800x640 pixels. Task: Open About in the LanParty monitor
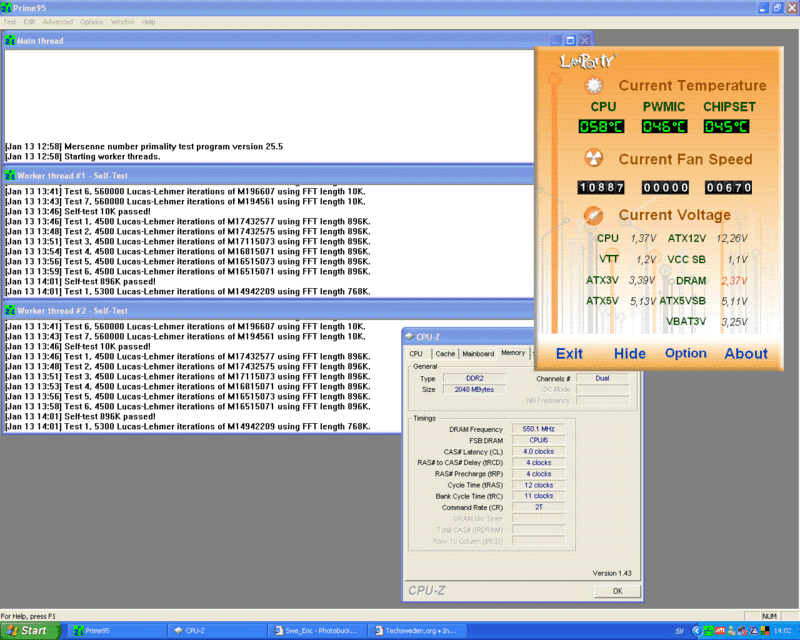(x=746, y=354)
